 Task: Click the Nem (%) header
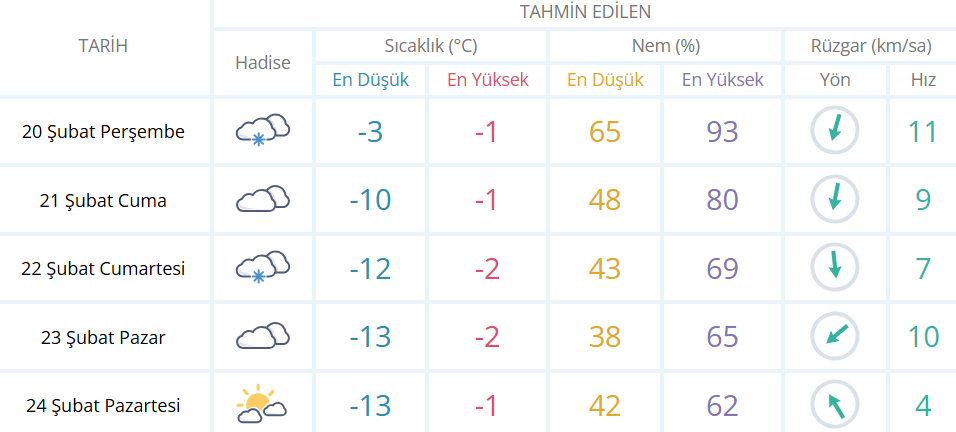[665, 46]
